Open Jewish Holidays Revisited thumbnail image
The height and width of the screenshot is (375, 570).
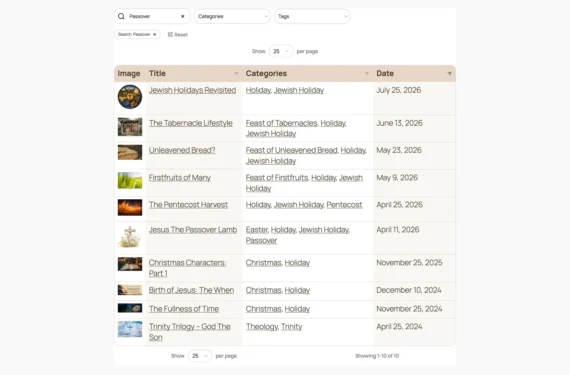[x=130, y=97]
